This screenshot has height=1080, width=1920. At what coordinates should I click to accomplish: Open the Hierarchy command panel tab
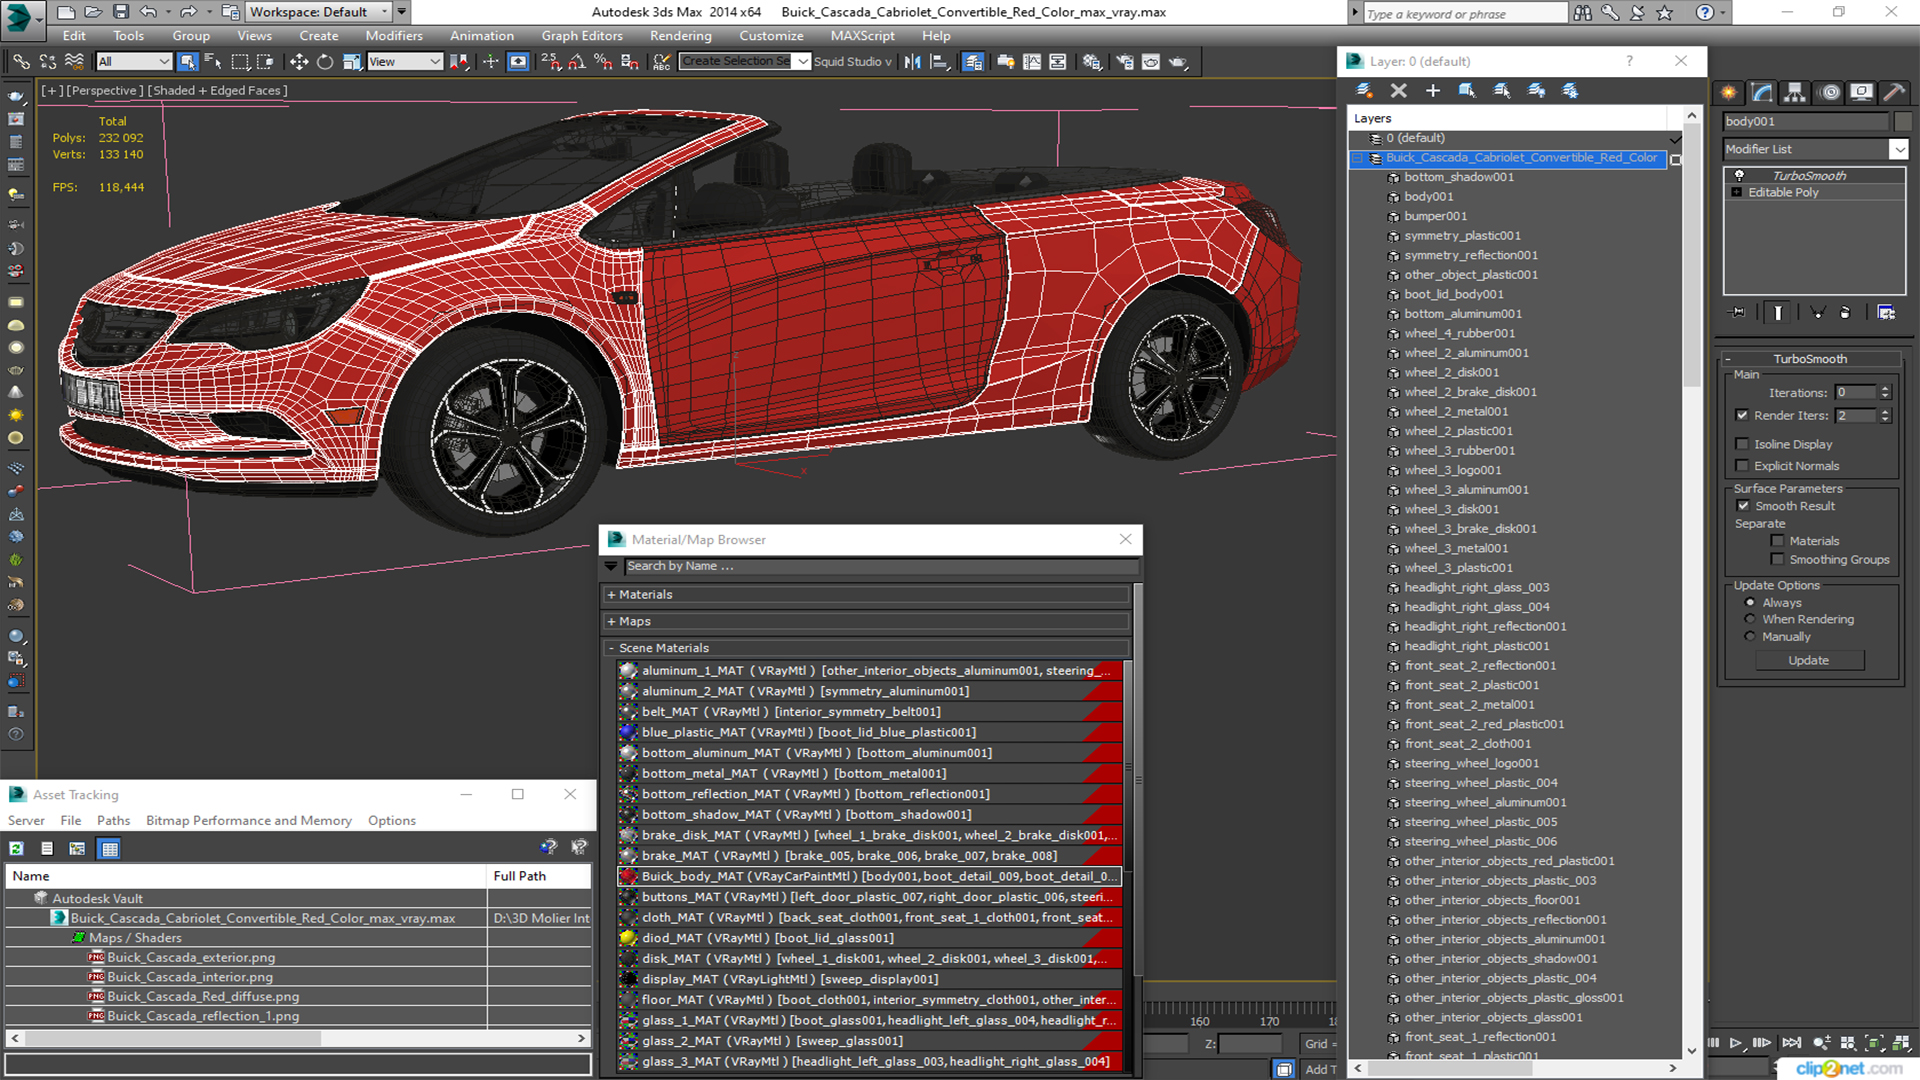1795,93
